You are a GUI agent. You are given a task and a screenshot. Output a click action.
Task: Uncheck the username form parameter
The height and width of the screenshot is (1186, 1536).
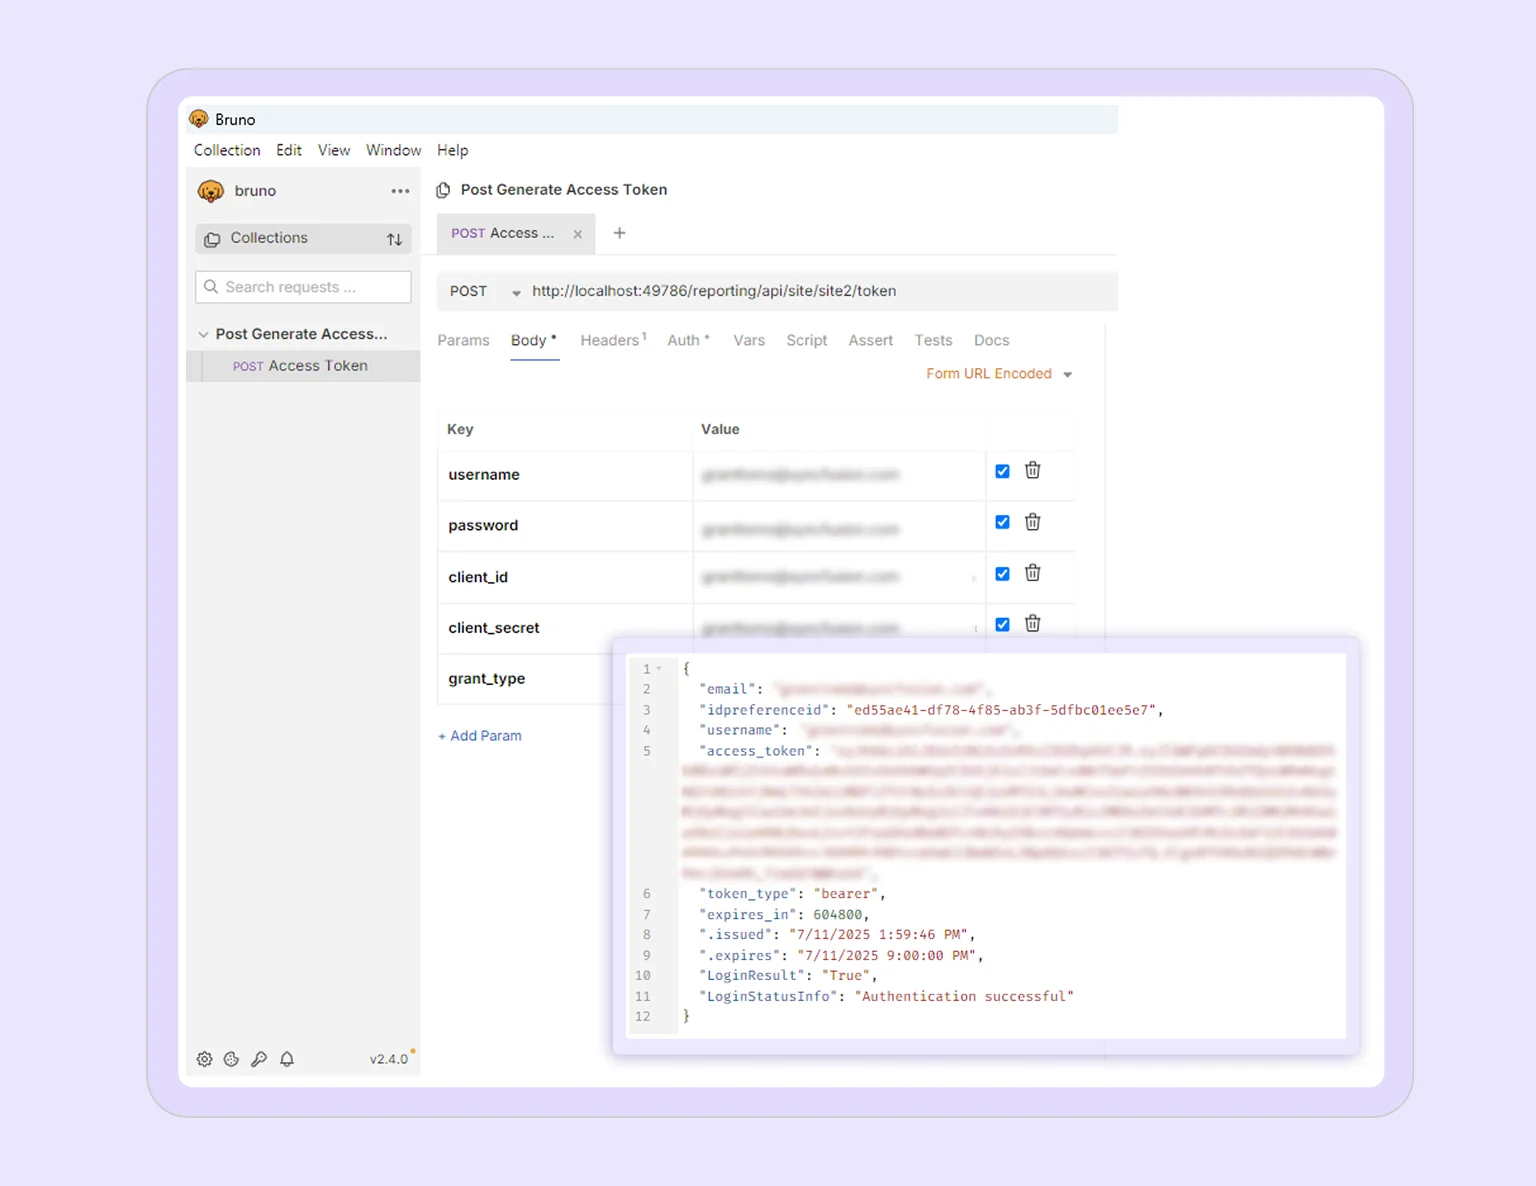[x=1002, y=470]
